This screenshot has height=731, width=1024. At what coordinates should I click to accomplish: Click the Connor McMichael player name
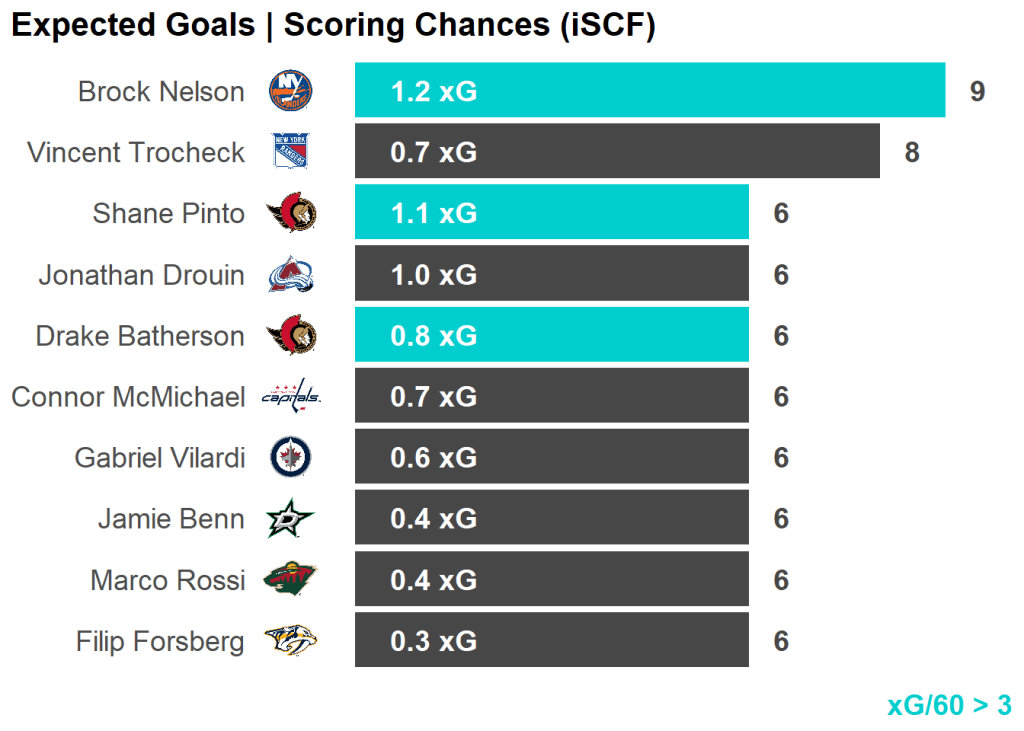[x=128, y=397]
